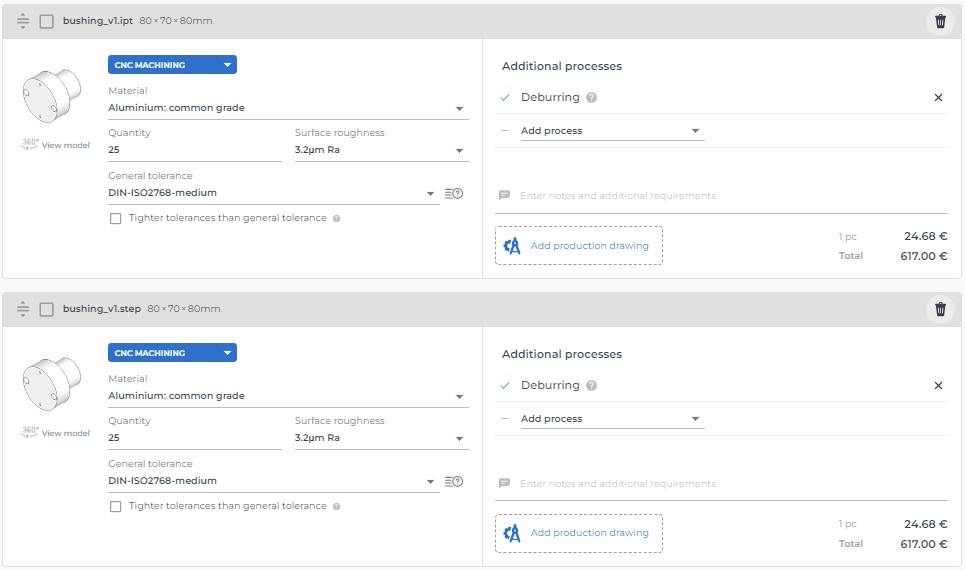
Task: Enable tighter tolerances for bushing_v1.ipt
Action: point(116,218)
